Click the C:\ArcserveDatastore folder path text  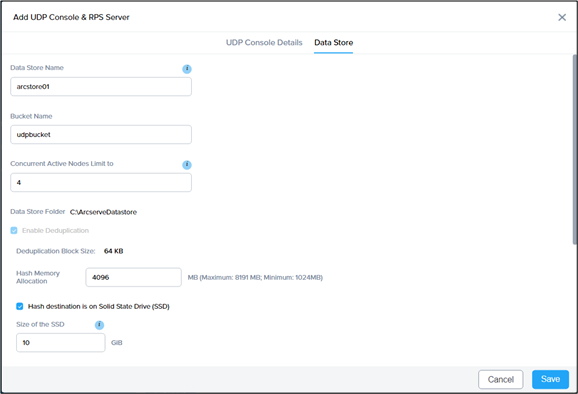(103, 212)
